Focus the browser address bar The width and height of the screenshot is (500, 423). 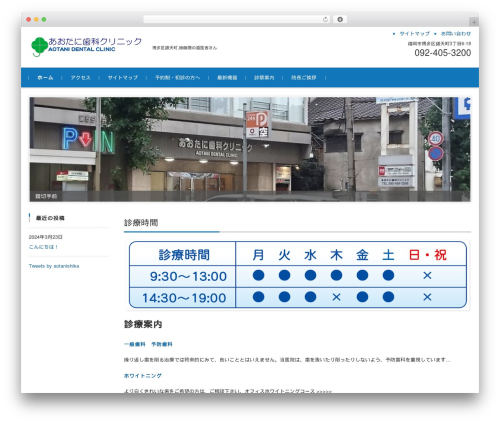pos(237,19)
